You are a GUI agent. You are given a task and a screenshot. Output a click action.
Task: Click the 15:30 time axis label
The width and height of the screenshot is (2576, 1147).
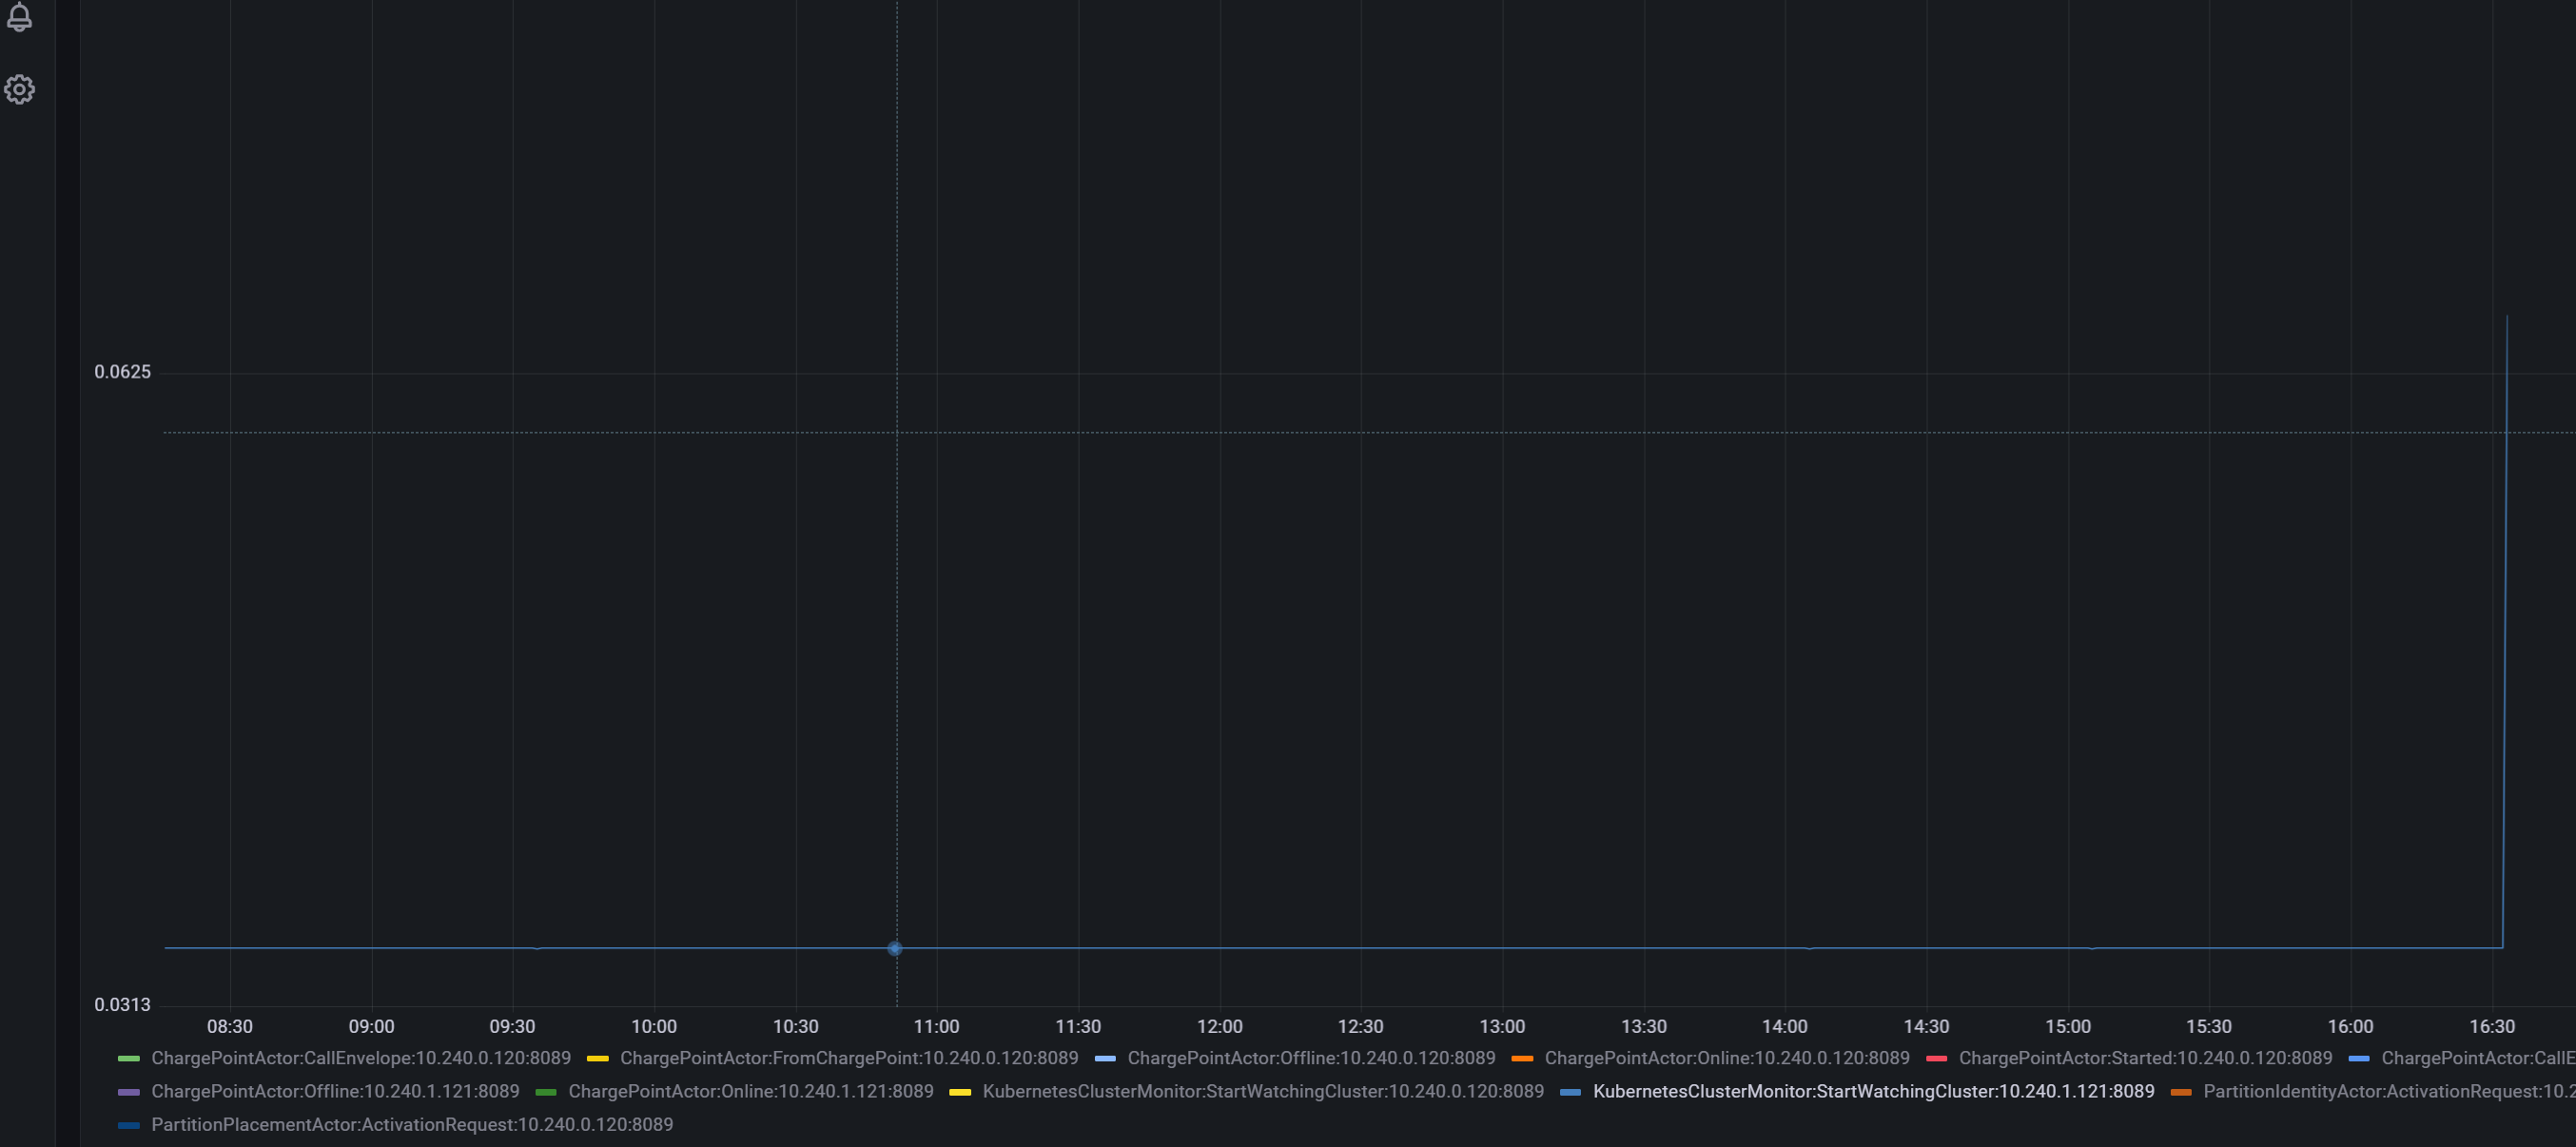click(2208, 1026)
